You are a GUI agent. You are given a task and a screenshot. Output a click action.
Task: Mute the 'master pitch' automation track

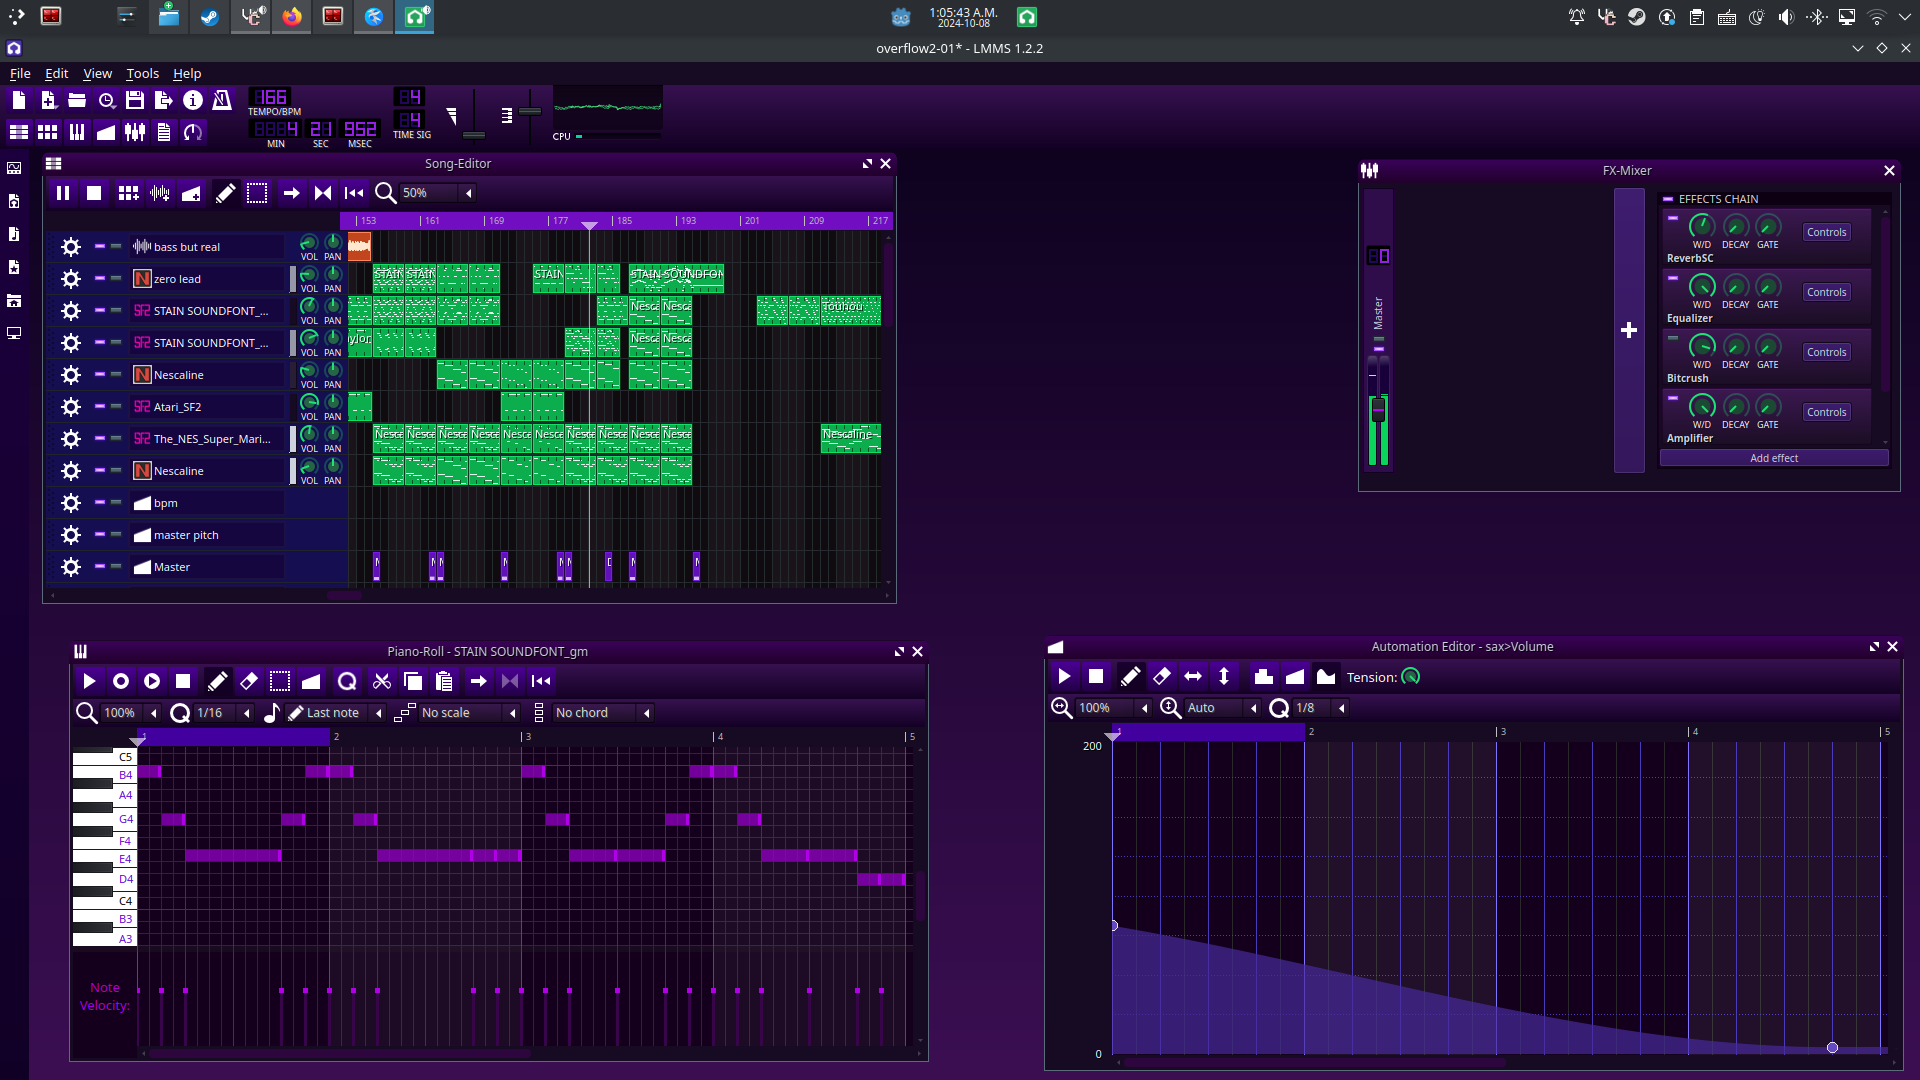tap(100, 534)
